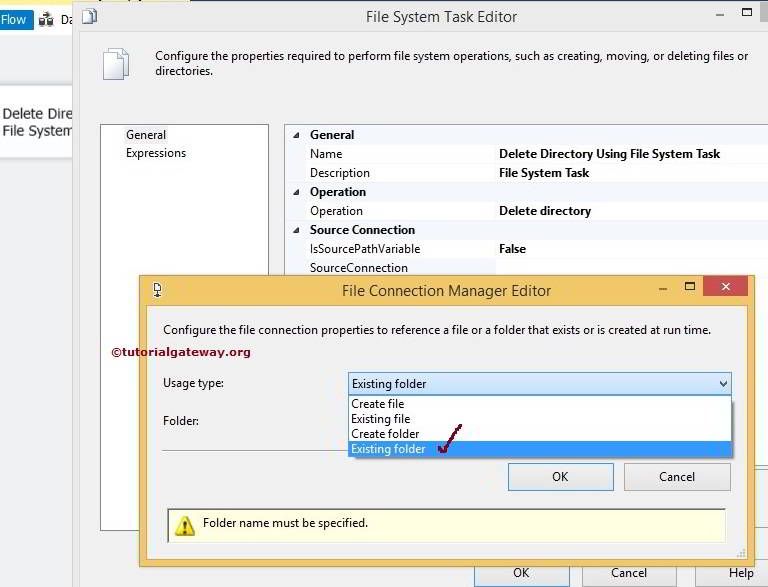Collapse the Source Connection property group
The height and width of the screenshot is (587, 768).
[296, 230]
